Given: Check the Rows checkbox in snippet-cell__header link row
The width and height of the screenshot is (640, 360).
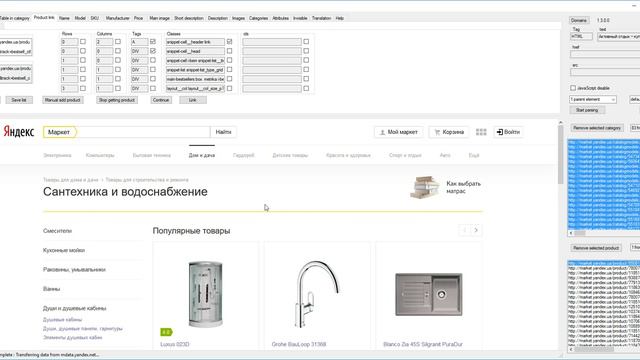Looking at the screenshot, I should (x=83, y=42).
